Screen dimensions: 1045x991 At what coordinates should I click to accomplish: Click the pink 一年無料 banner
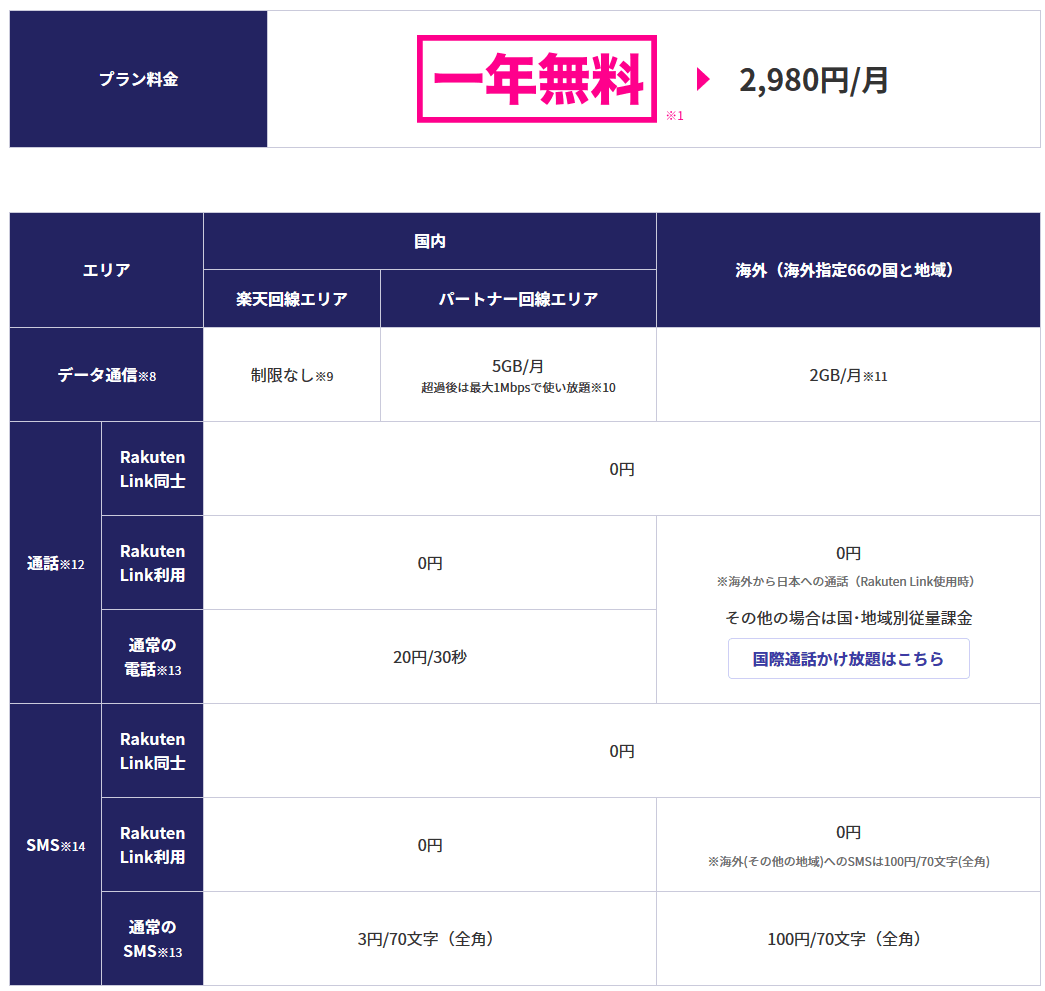(536, 79)
